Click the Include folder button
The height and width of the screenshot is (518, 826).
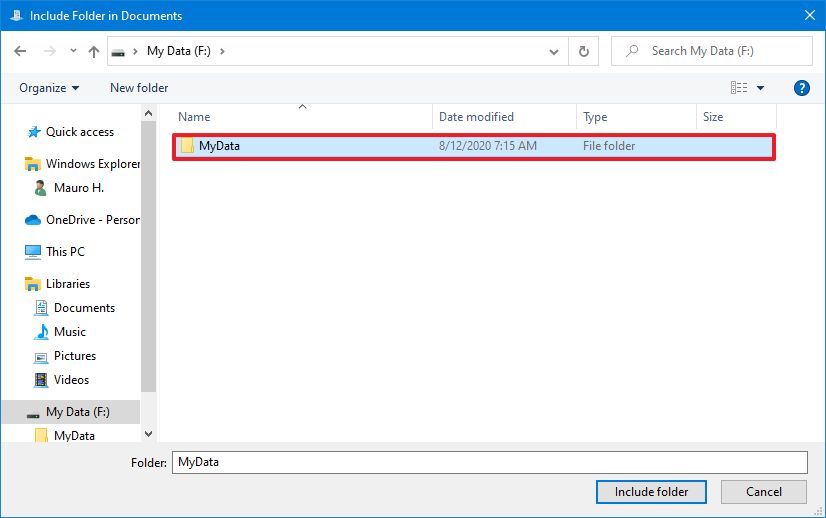click(x=651, y=492)
